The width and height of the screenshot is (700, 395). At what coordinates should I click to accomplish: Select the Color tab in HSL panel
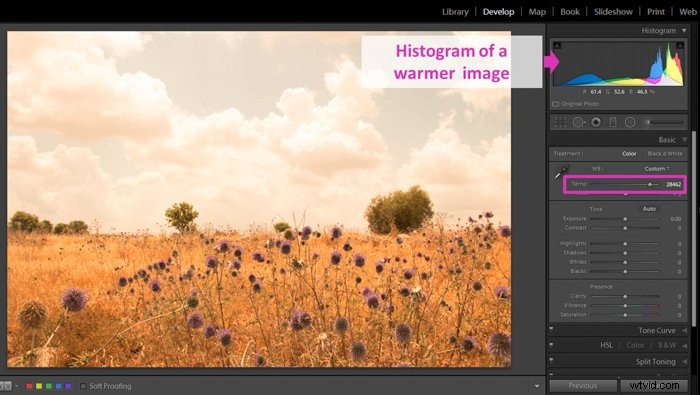pyautogui.click(x=635, y=345)
